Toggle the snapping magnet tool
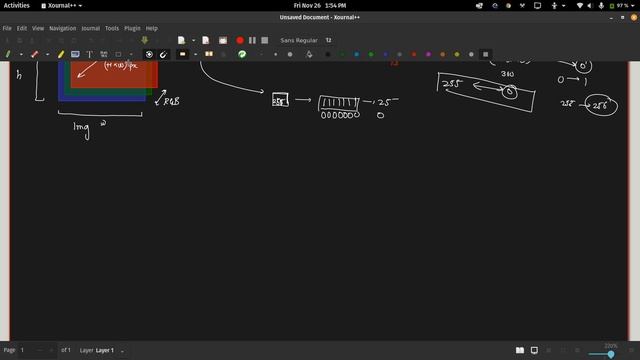640x360 pixels. [x=163, y=54]
